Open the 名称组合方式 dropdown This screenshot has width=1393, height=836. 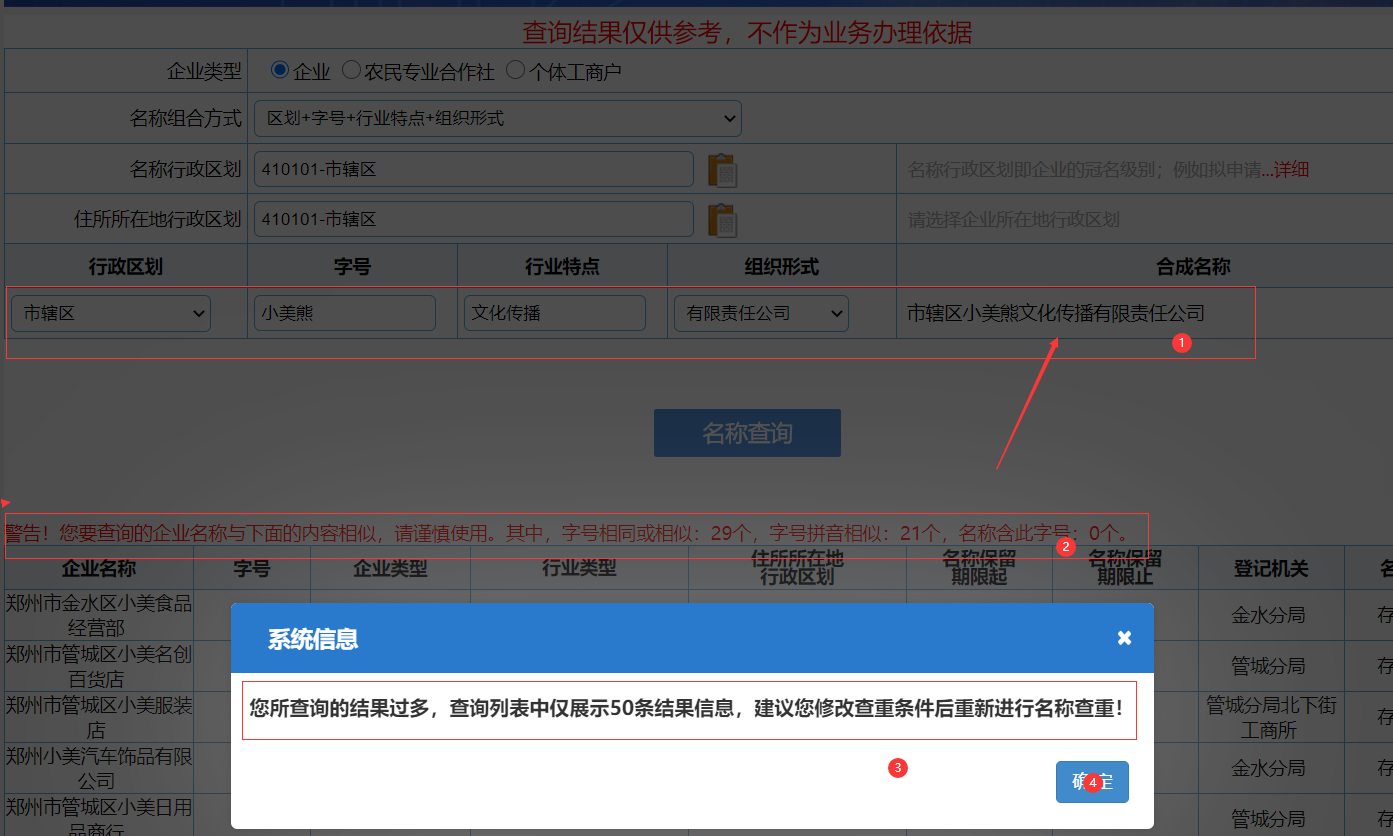pos(497,118)
